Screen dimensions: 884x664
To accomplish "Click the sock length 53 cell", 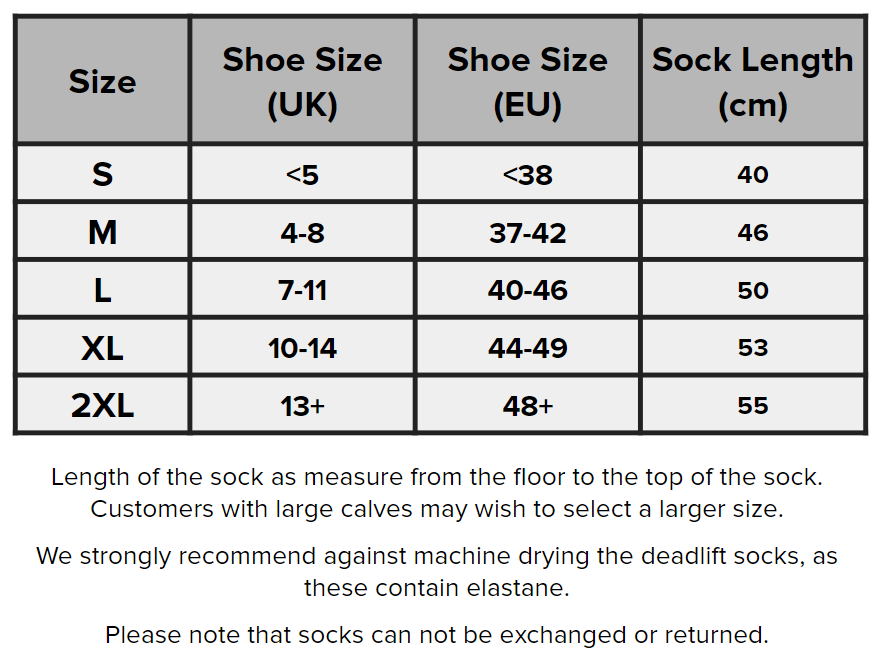I will 753,348.
